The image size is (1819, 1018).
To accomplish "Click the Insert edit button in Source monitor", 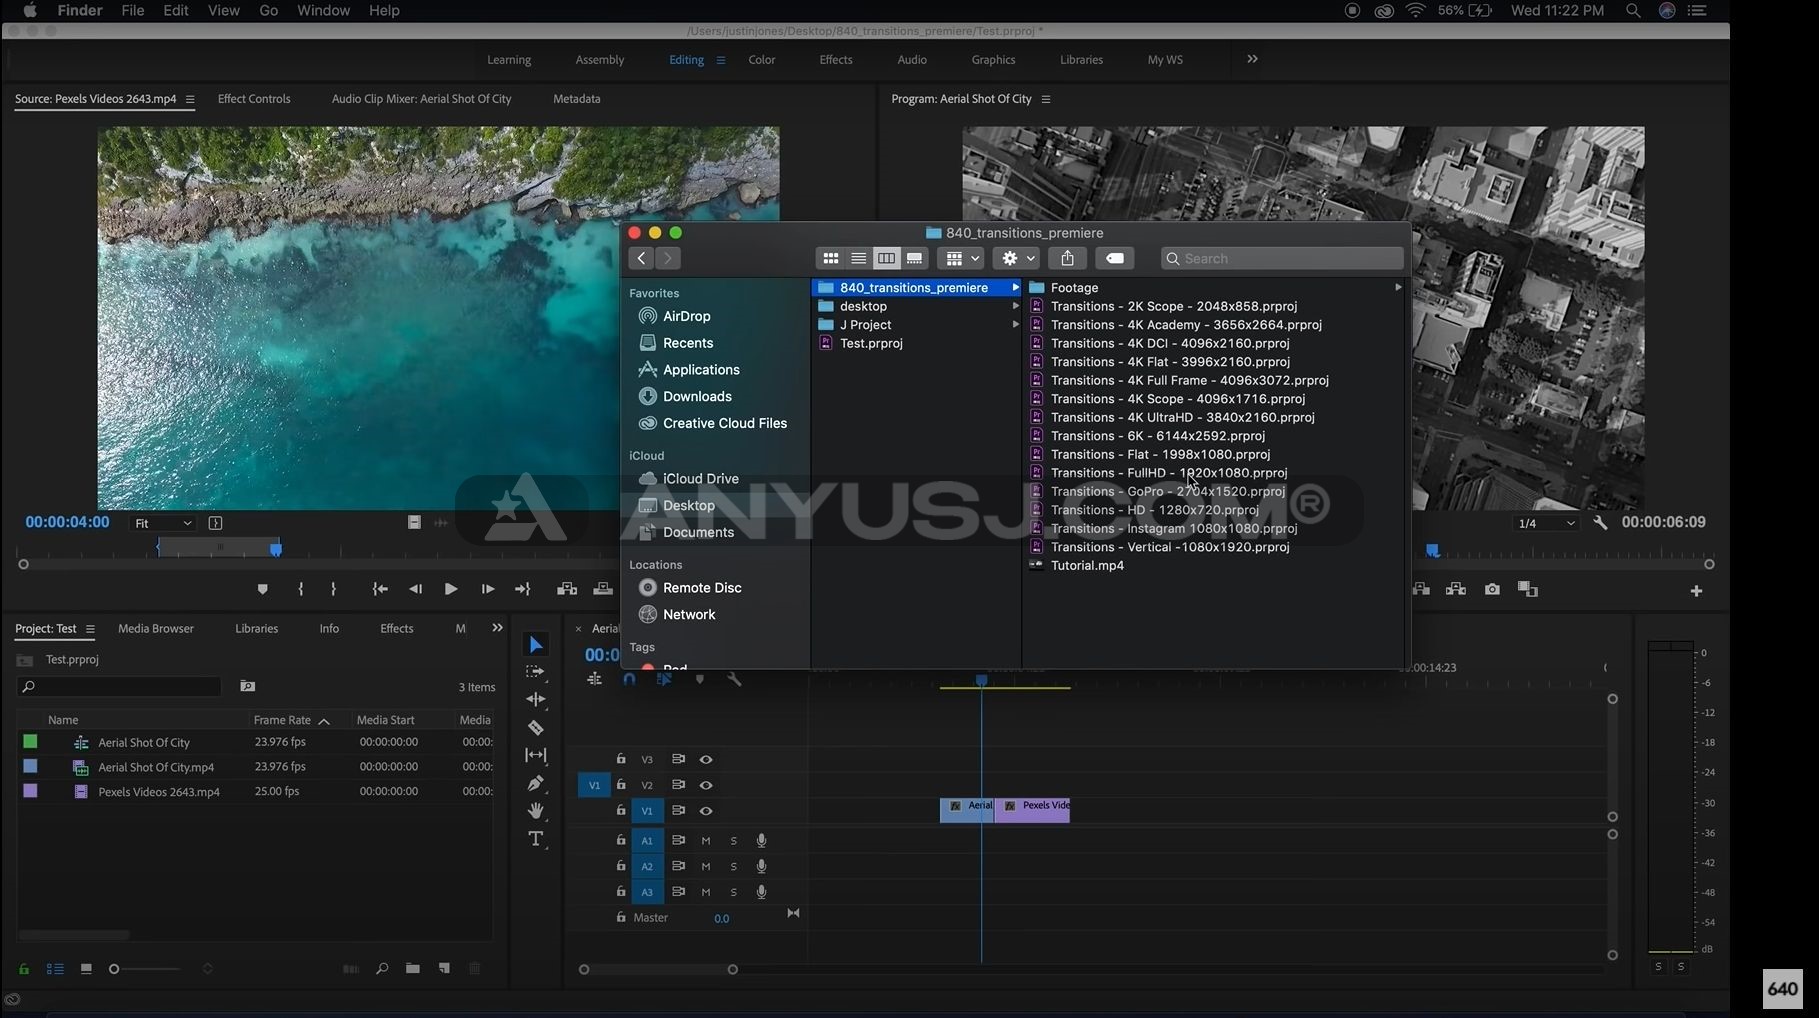I will point(567,589).
